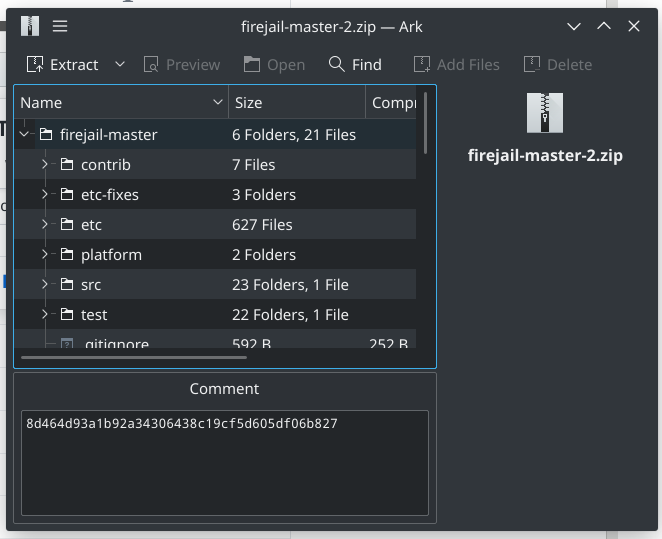The height and width of the screenshot is (539, 662).
Task: Click the '2 Folders' size cell
Action: click(x=264, y=255)
